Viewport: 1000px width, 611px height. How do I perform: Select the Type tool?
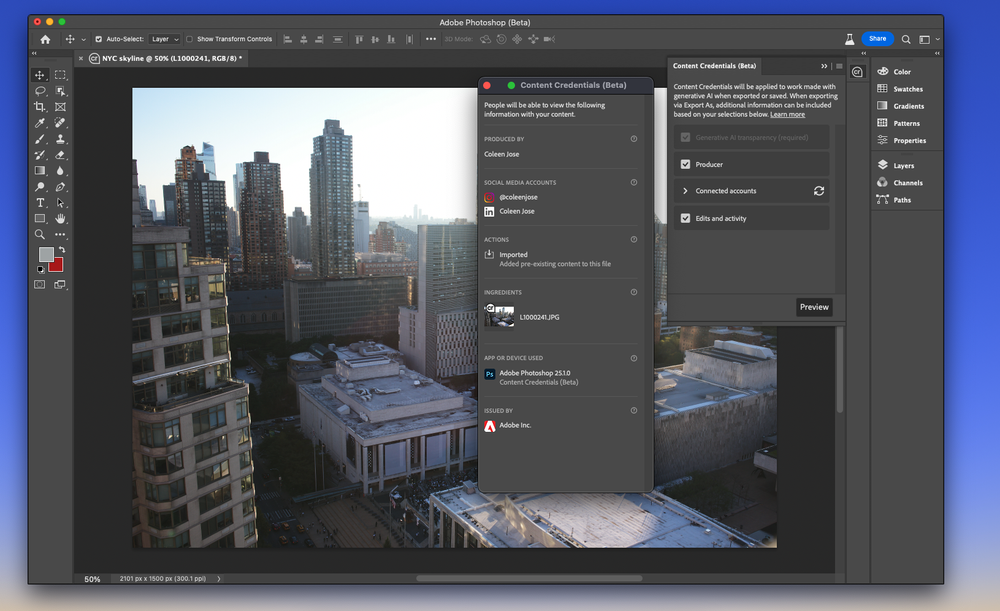[40, 203]
